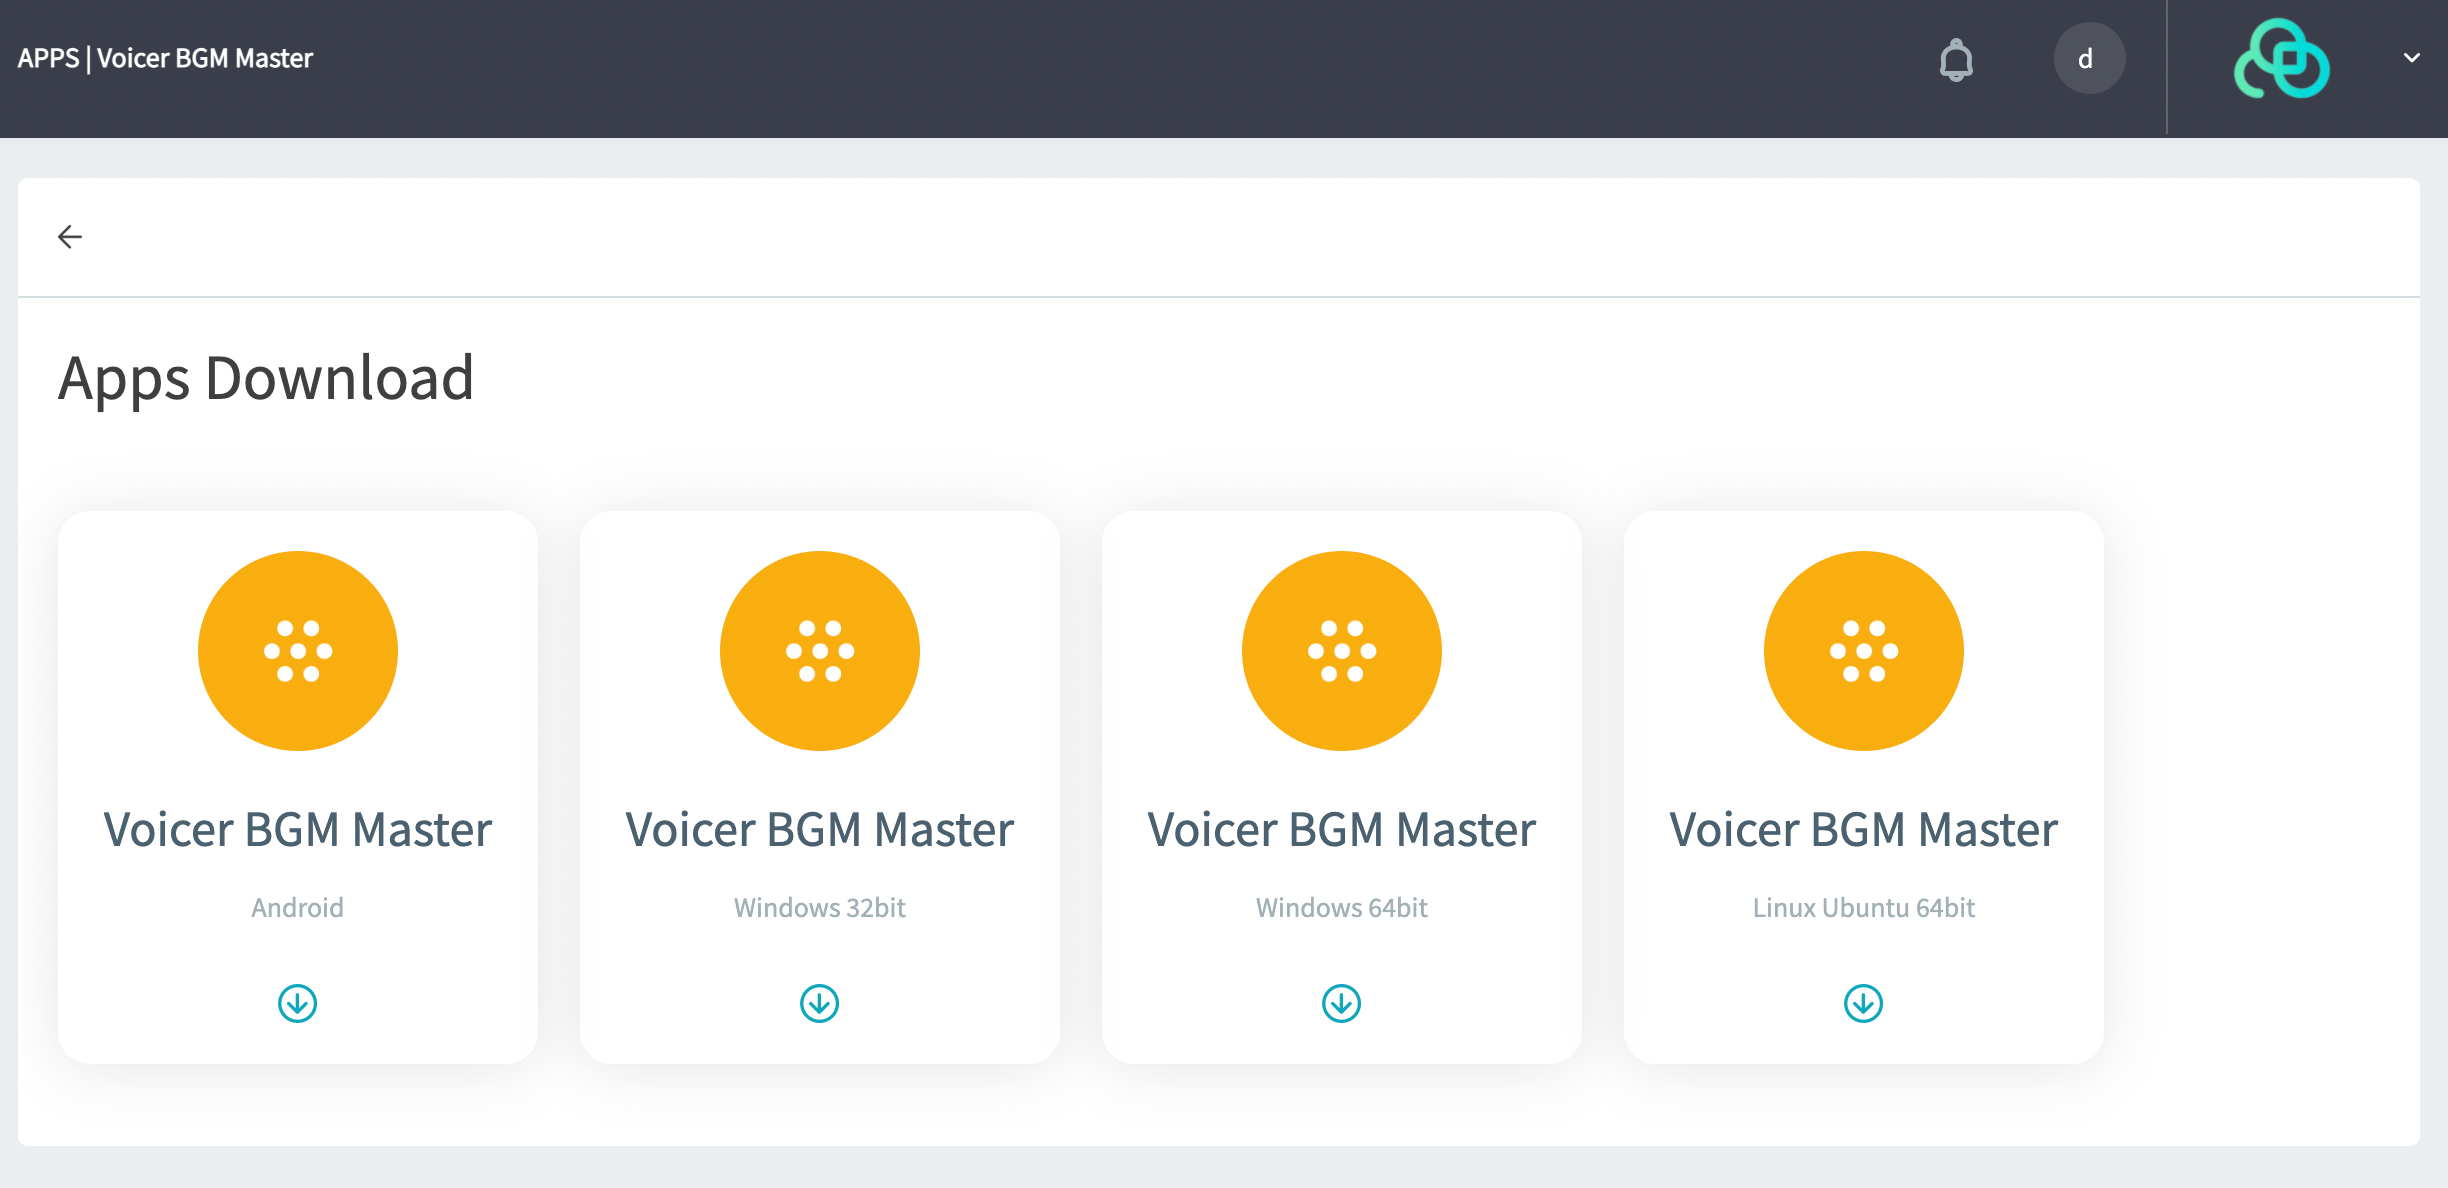Screen dimensions: 2448x1188
Task: Download the Windows 64bit app
Action: click(1341, 1003)
